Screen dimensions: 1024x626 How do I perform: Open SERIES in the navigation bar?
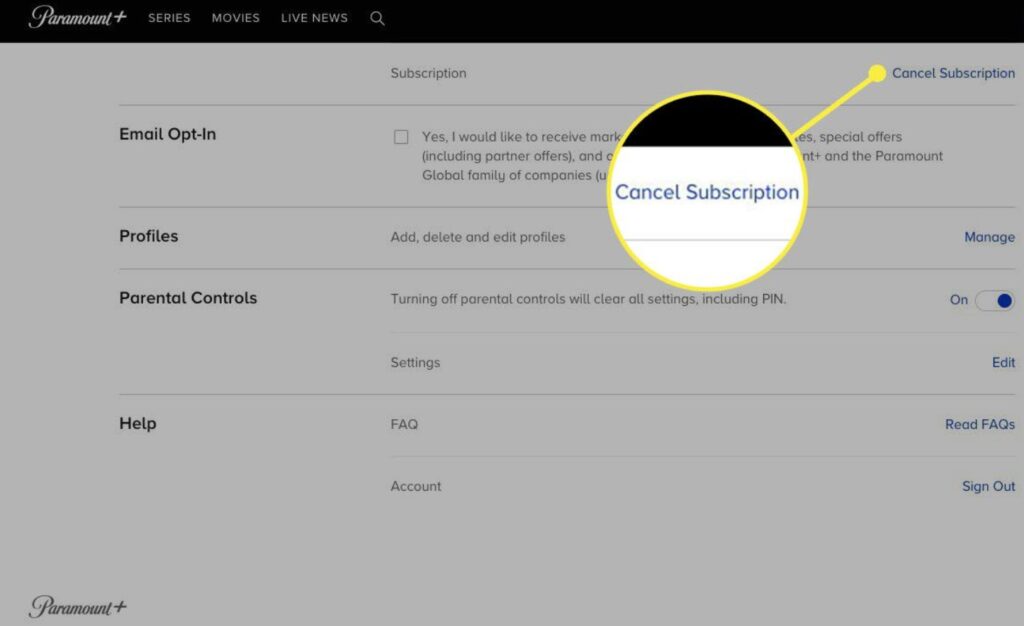pyautogui.click(x=168, y=18)
